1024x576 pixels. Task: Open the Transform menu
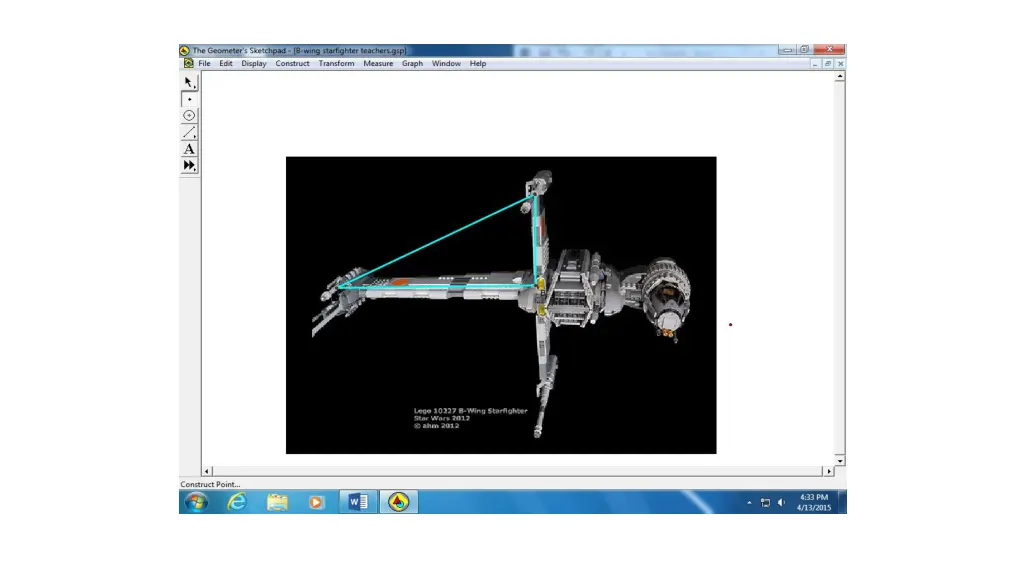pos(336,63)
